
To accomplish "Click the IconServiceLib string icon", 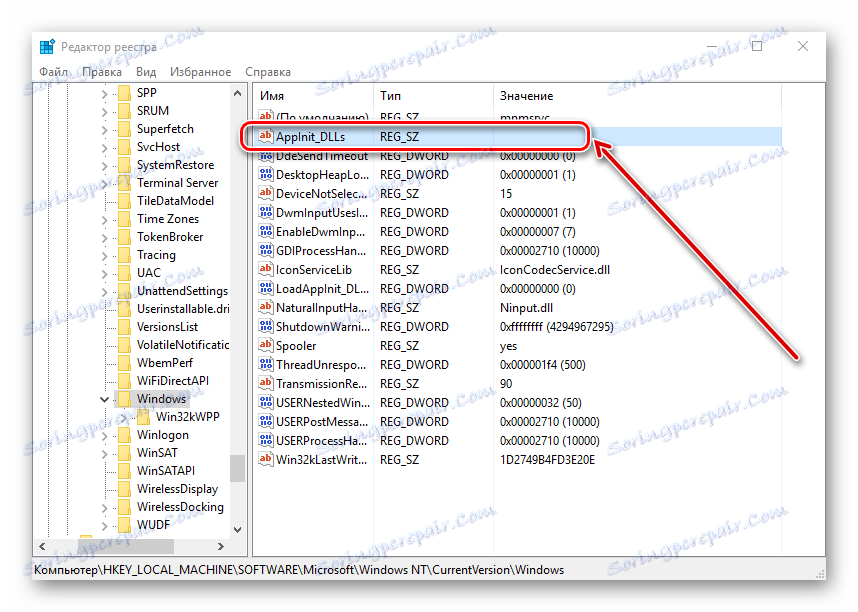I will (265, 269).
